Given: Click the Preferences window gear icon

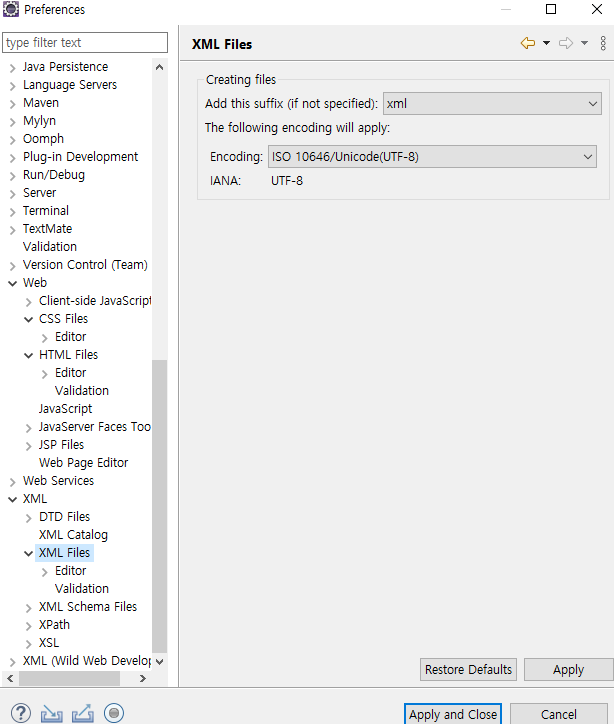Looking at the screenshot, I should click(11, 9).
